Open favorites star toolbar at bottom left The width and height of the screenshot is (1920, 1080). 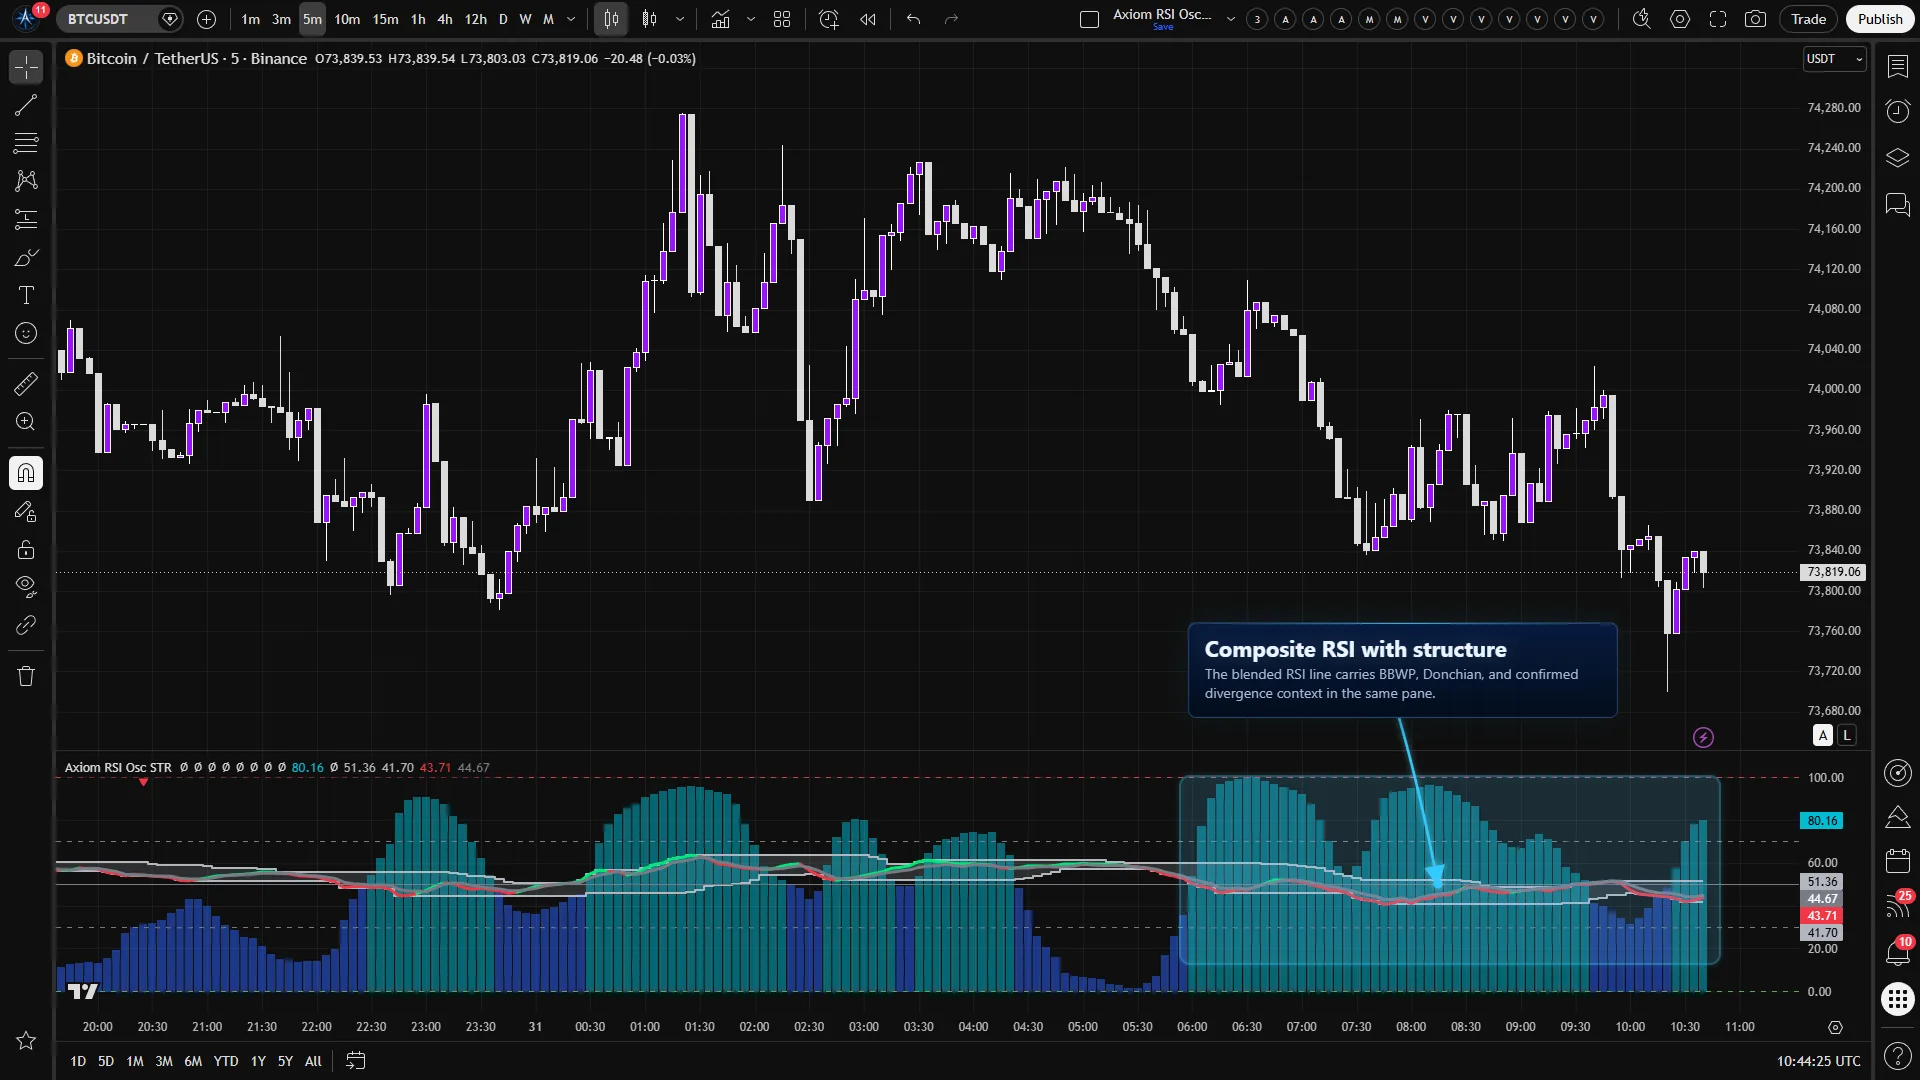[x=26, y=1040]
